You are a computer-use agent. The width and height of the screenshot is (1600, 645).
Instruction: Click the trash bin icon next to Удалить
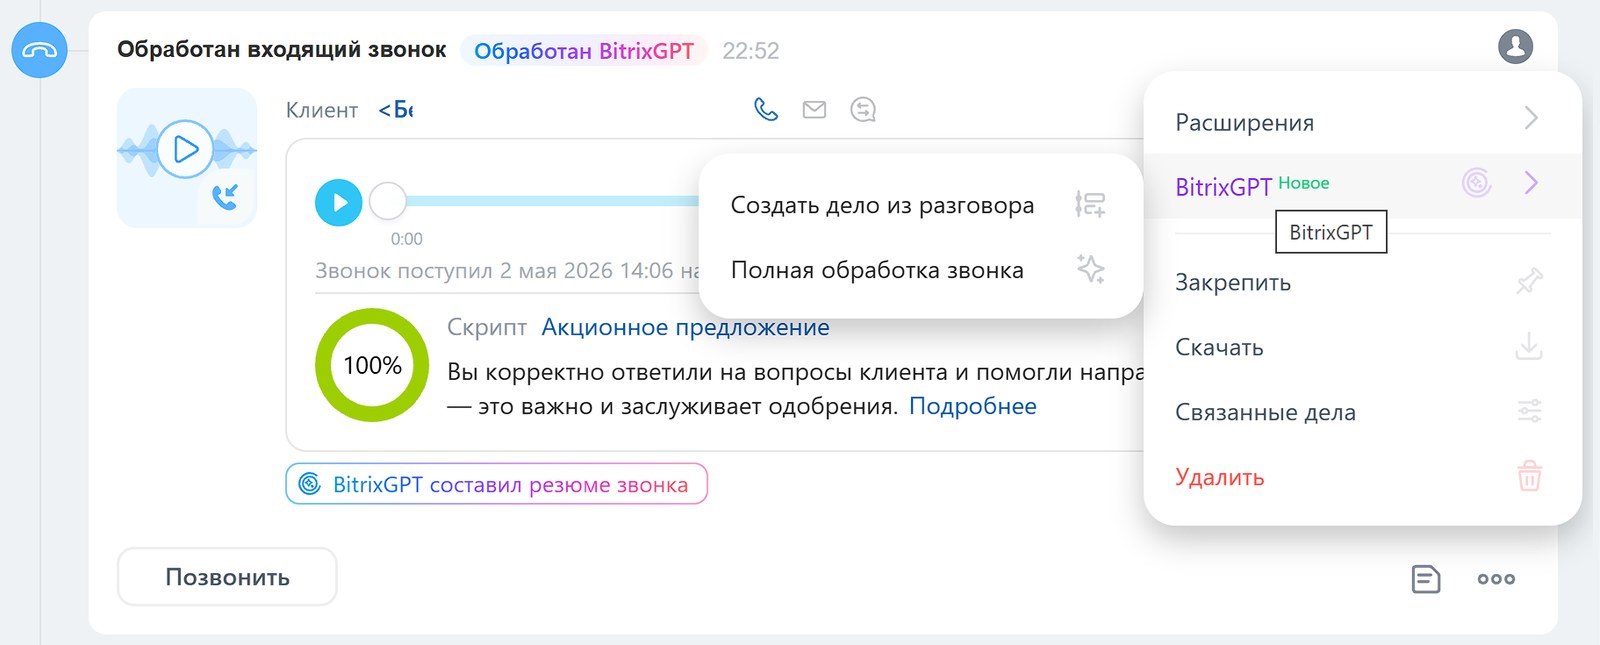pos(1529,476)
